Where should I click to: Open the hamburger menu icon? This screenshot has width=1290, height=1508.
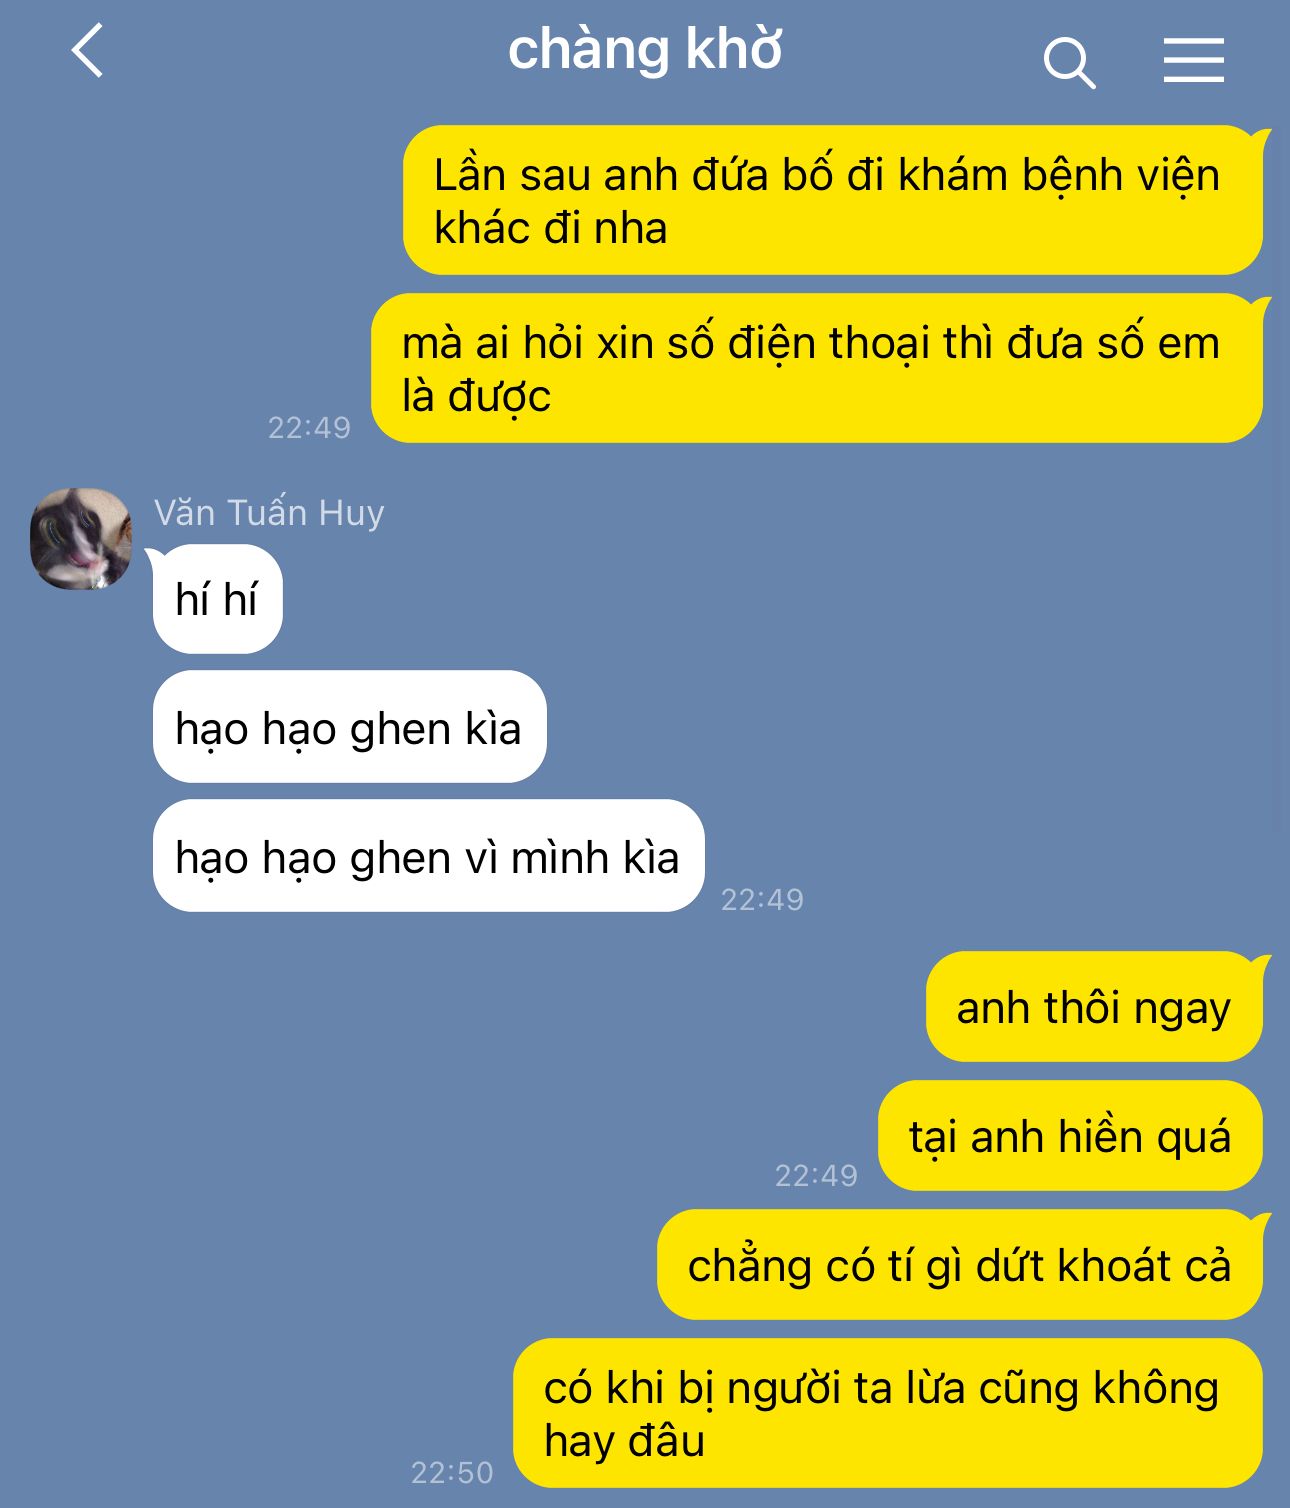[1193, 60]
